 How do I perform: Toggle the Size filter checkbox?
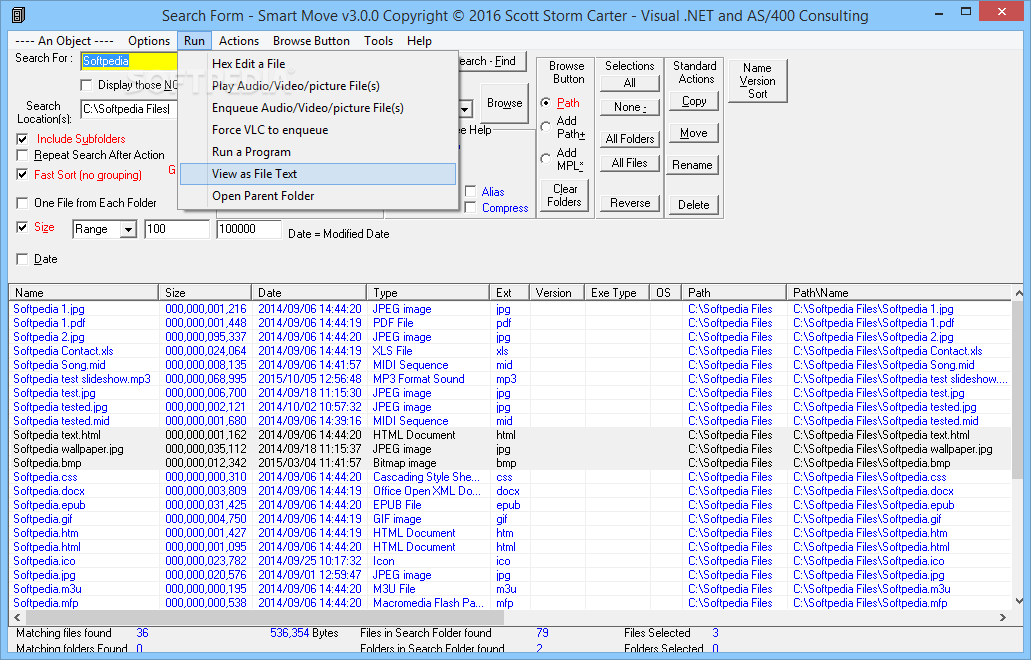tap(22, 227)
